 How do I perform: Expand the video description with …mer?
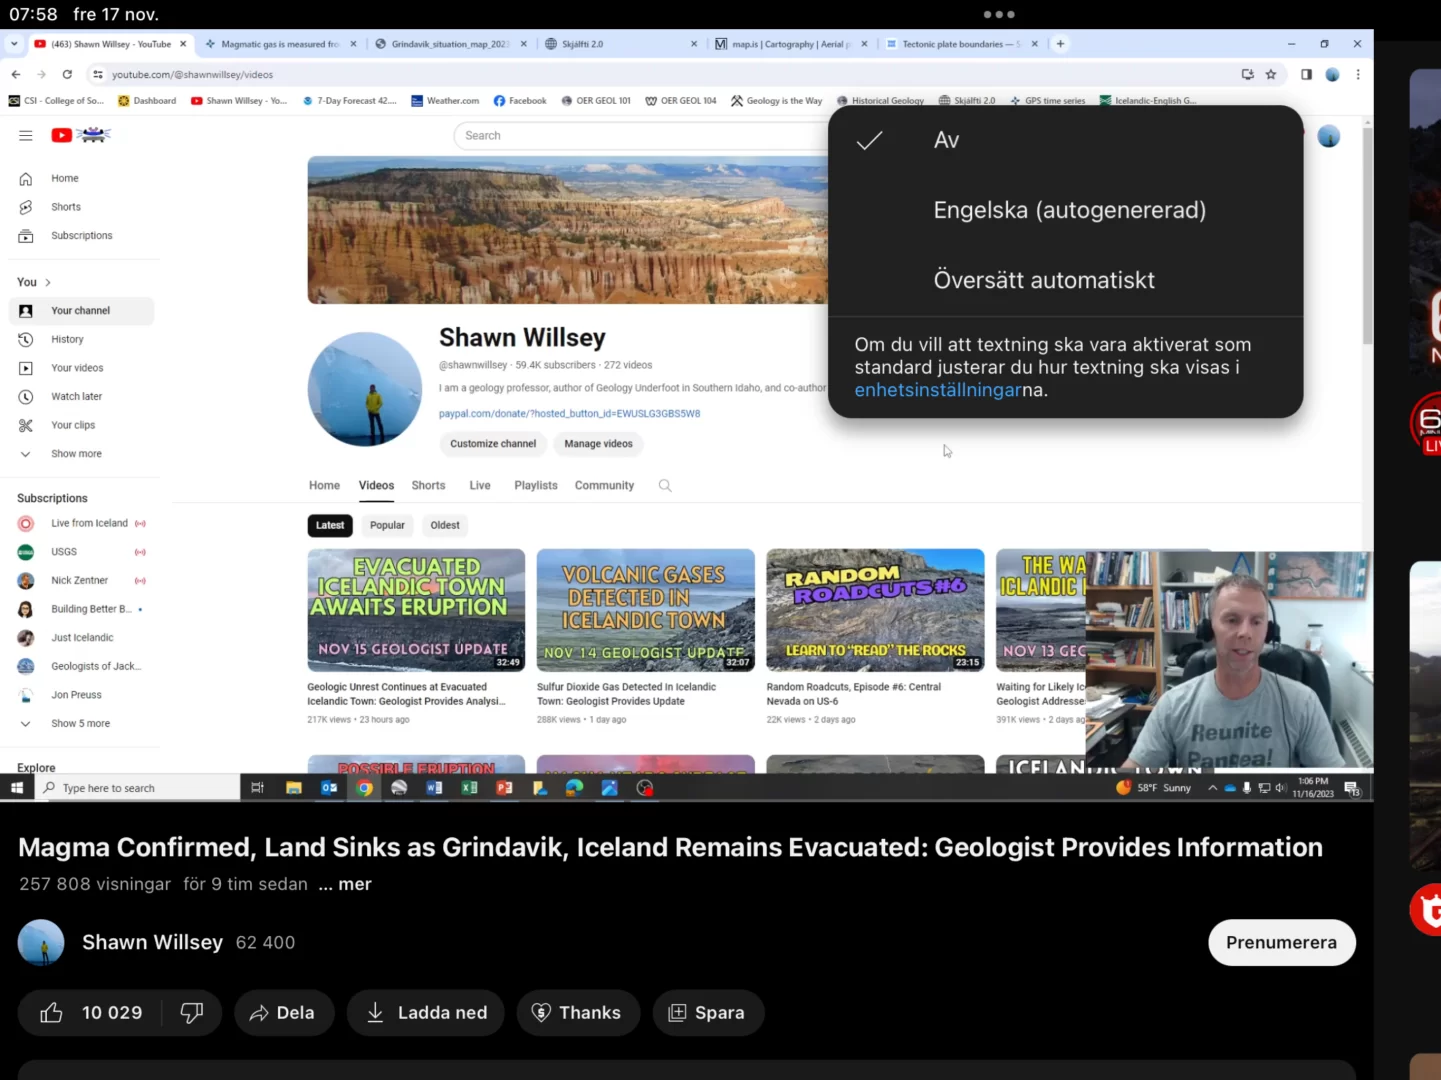tap(345, 884)
